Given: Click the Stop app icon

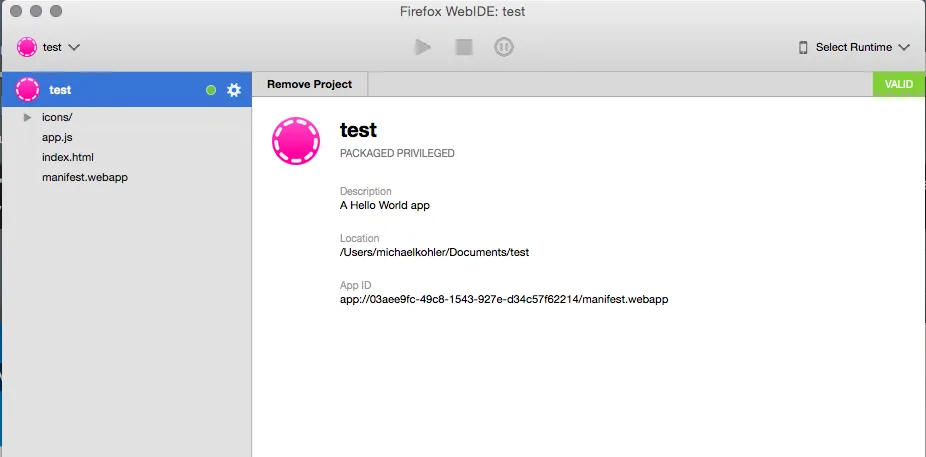Looking at the screenshot, I should (x=464, y=47).
